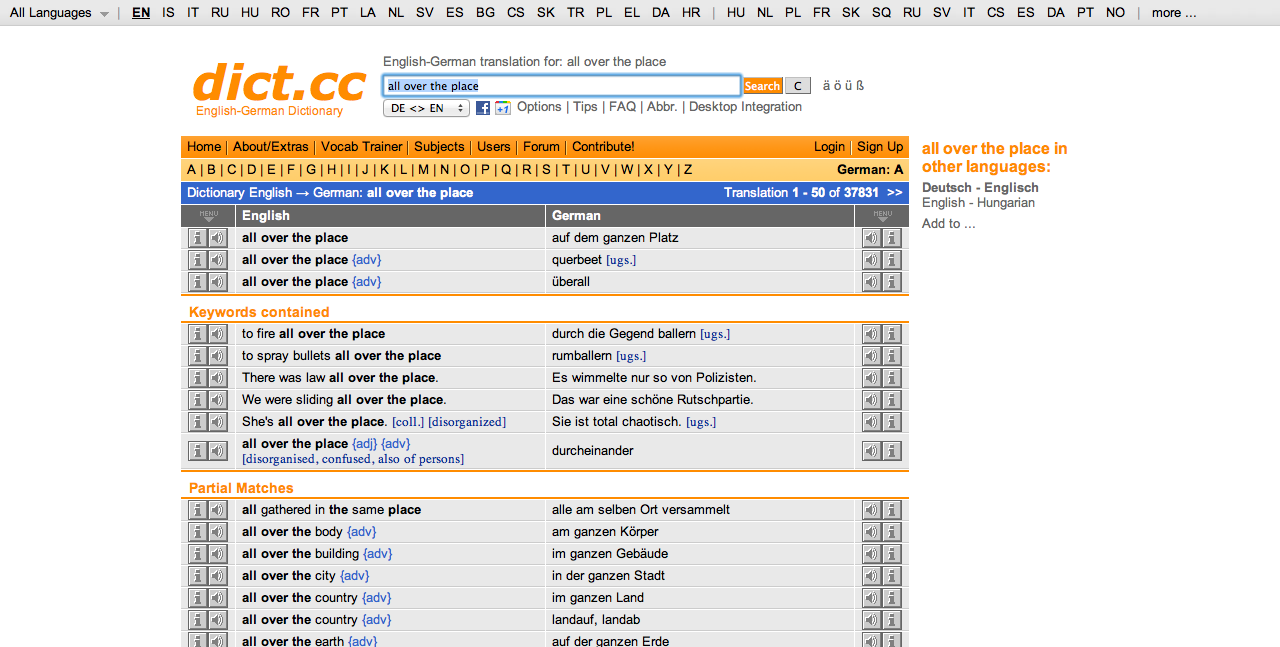Play German audio for 'in der ganzen Stadt'

[x=872, y=576]
